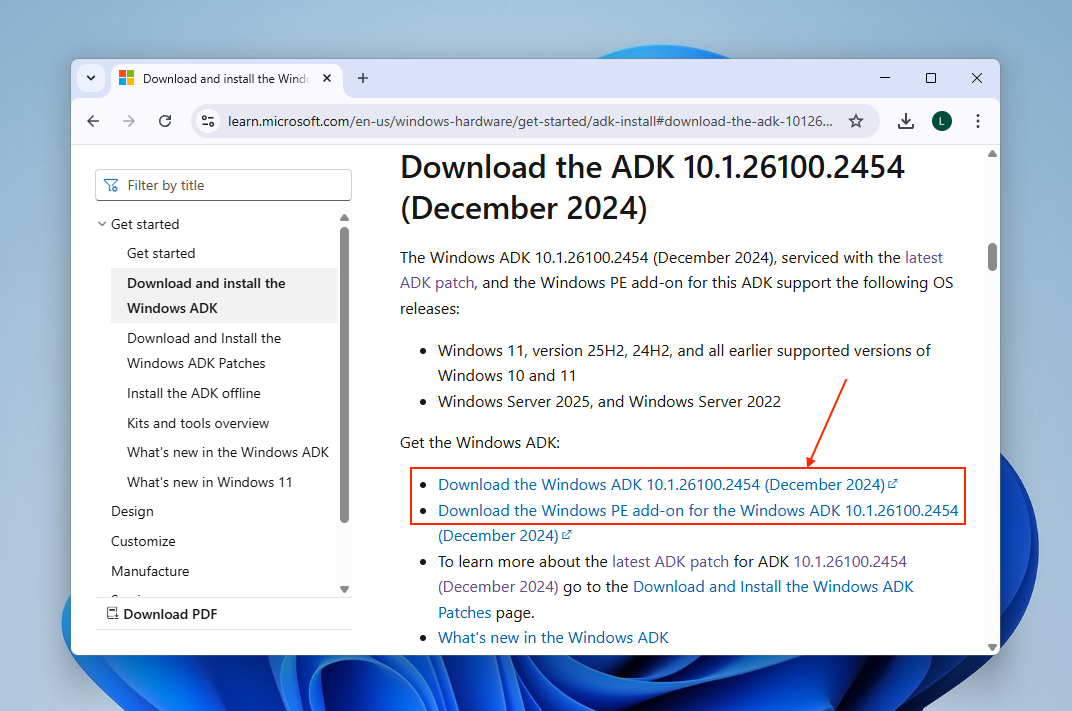Image resolution: width=1072 pixels, height=711 pixels.
Task: Open Kits and tools overview page
Action: (x=198, y=423)
